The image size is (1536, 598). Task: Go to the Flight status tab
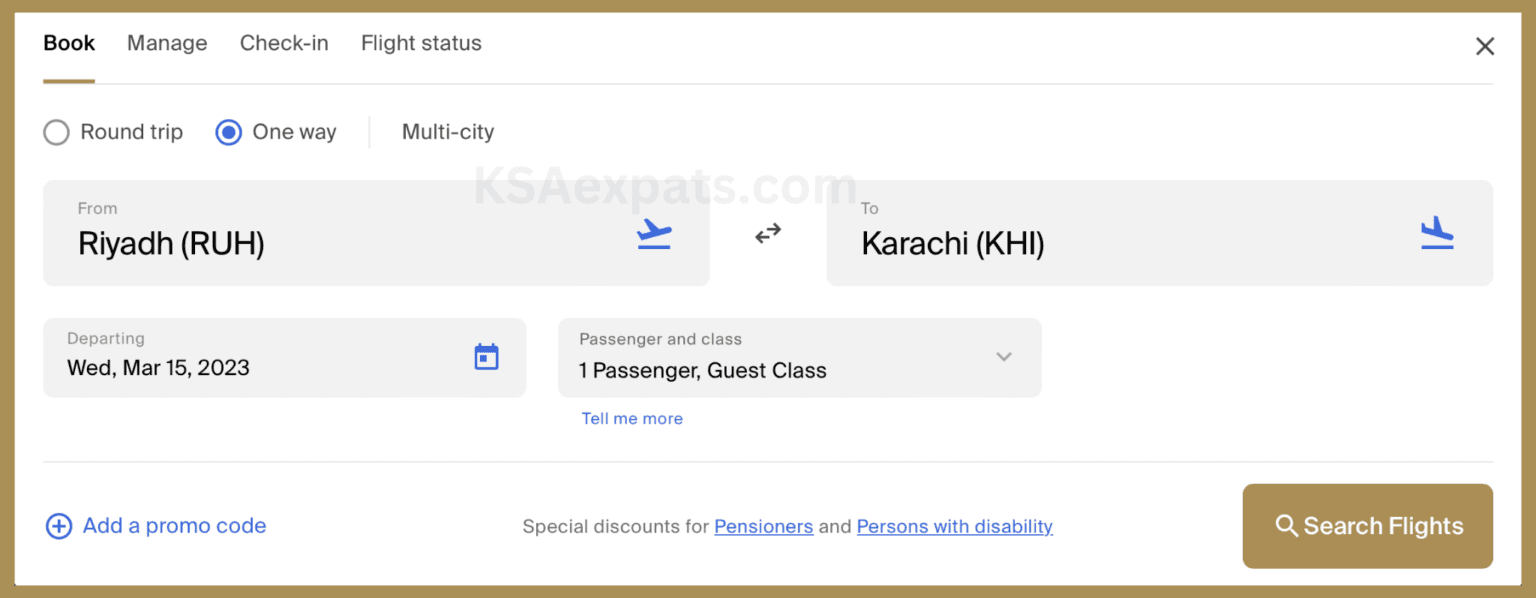tap(421, 43)
